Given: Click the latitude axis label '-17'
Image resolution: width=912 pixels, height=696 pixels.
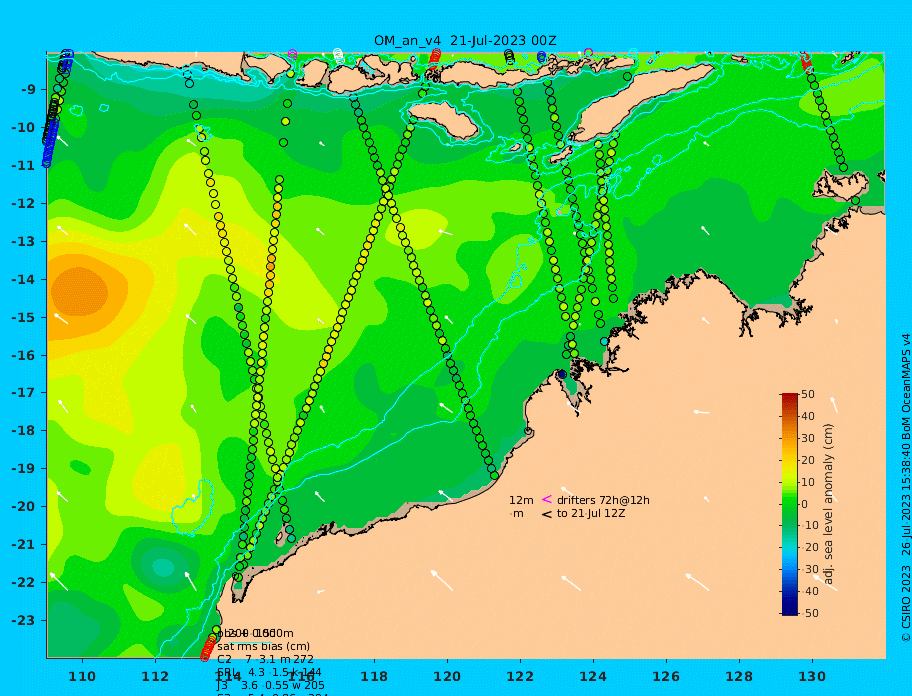Looking at the screenshot, I should 23,393.
